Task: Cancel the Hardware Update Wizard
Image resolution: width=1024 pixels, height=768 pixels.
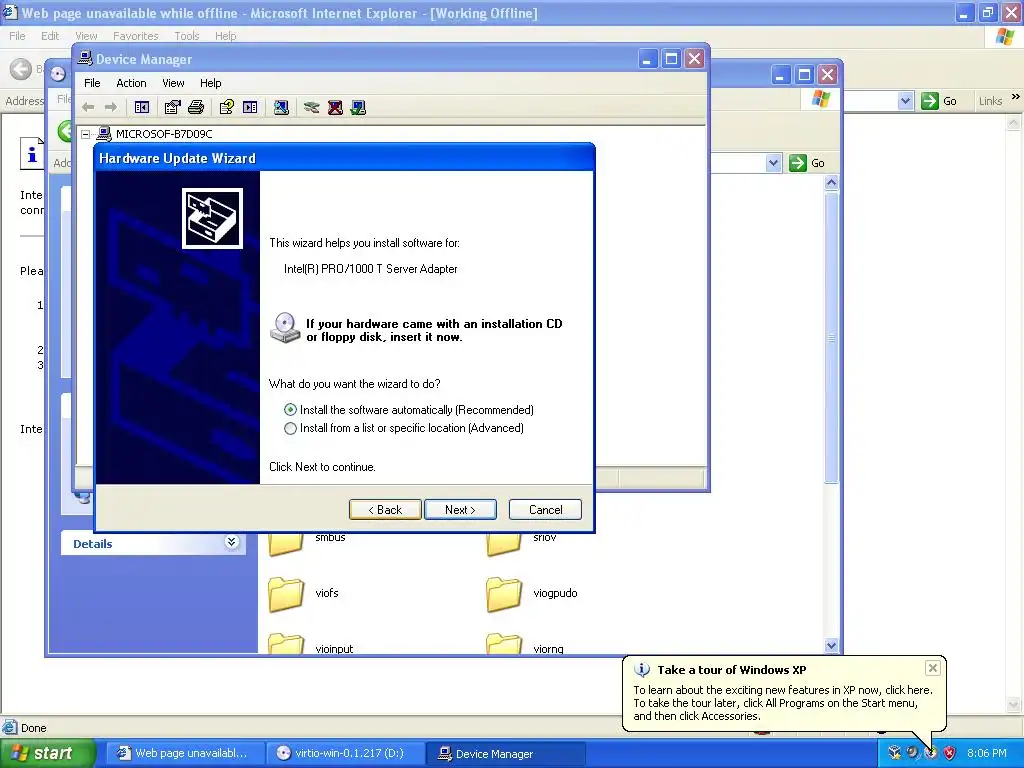Action: (x=545, y=509)
